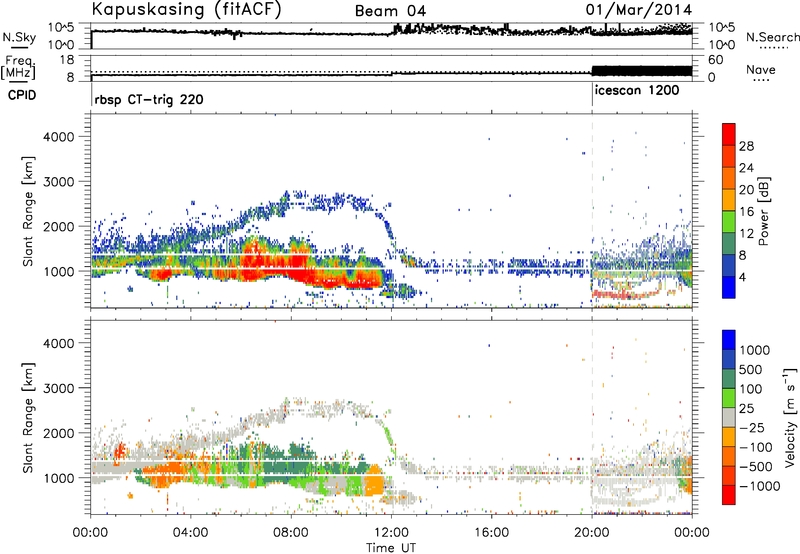Viewport: 800px width, 554px height.
Task: Click the "Beam 04" label
Action: pyautogui.click(x=390, y=11)
